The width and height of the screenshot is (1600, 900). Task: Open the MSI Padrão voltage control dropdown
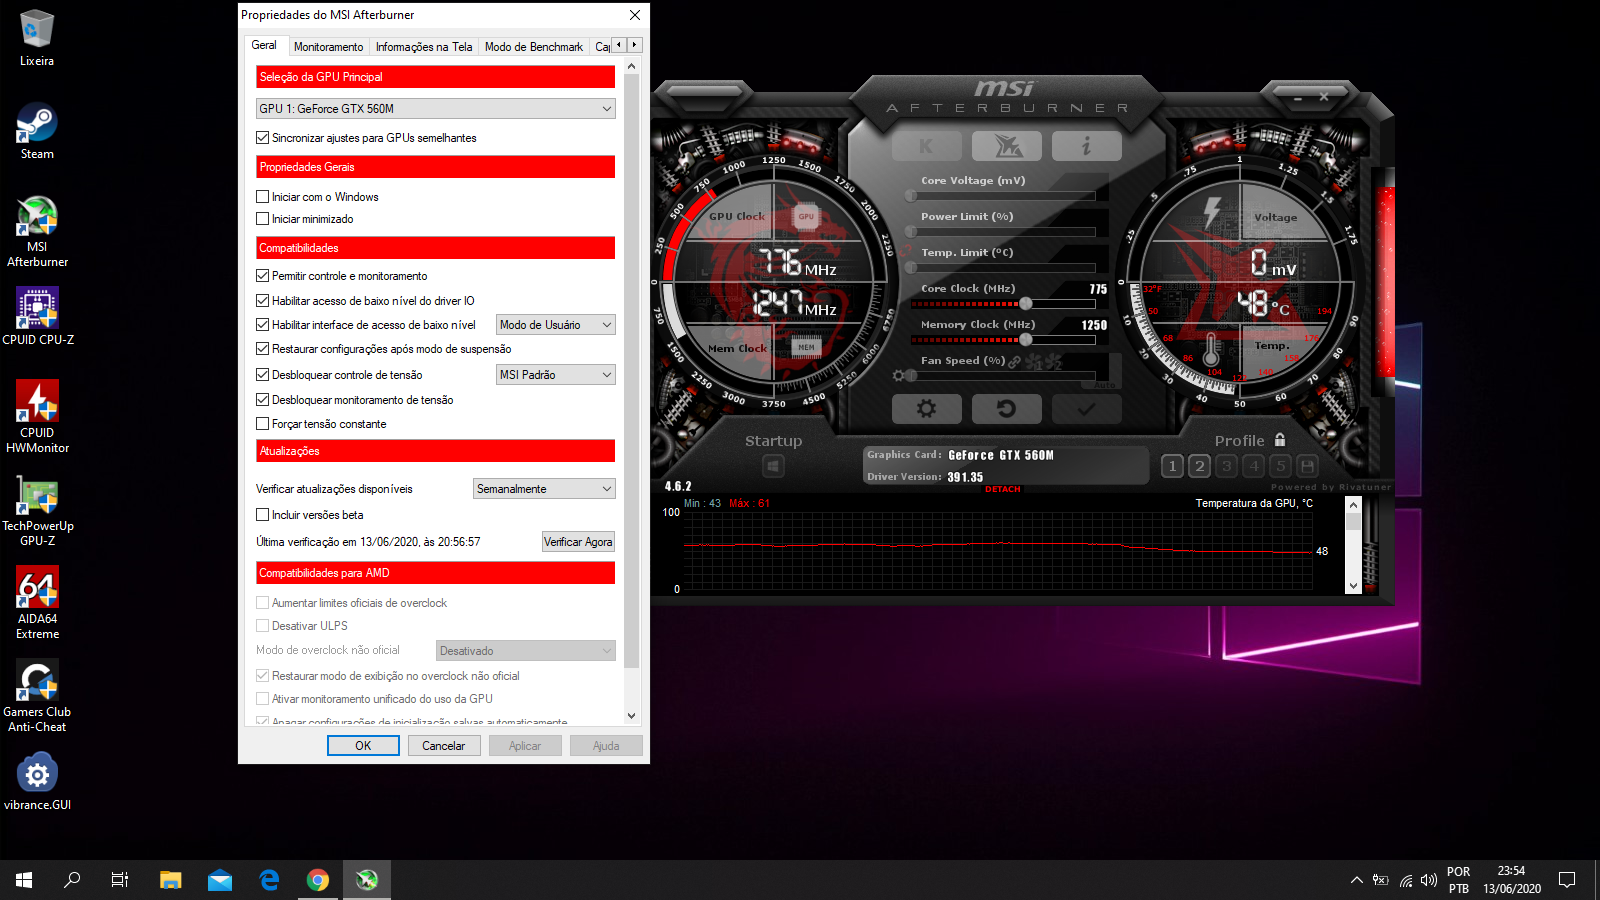click(x=555, y=375)
